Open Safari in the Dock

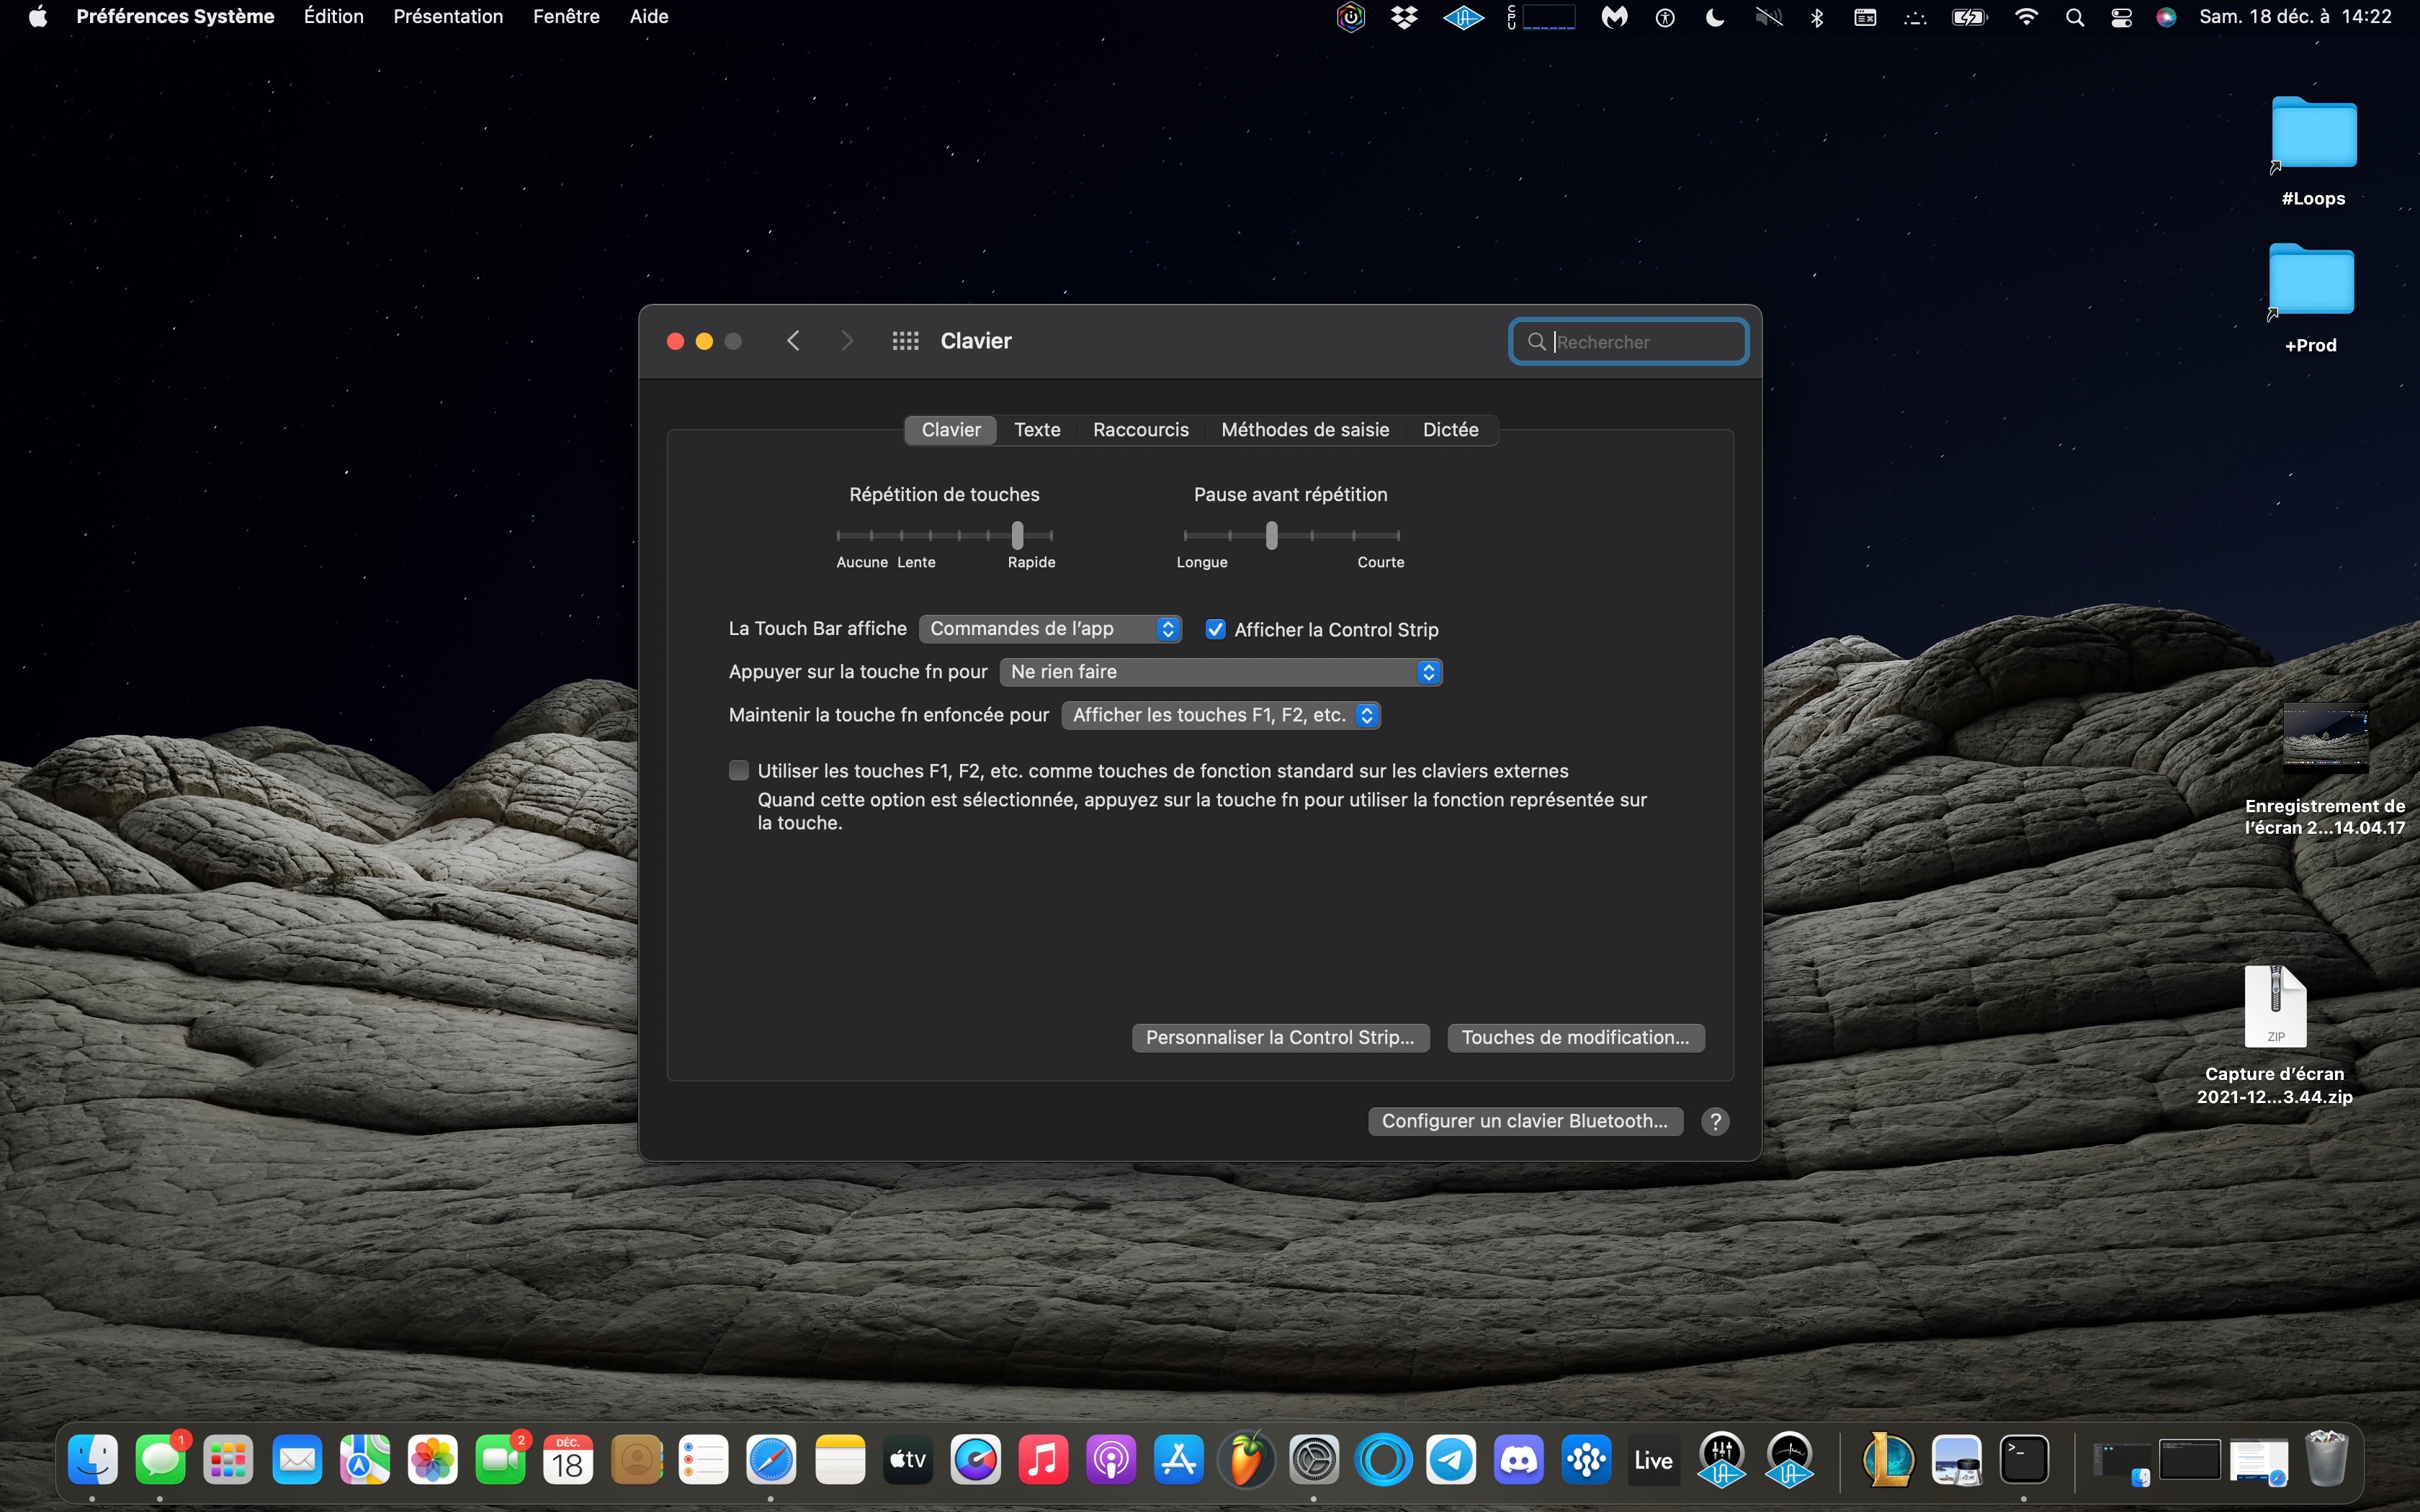pyautogui.click(x=771, y=1461)
